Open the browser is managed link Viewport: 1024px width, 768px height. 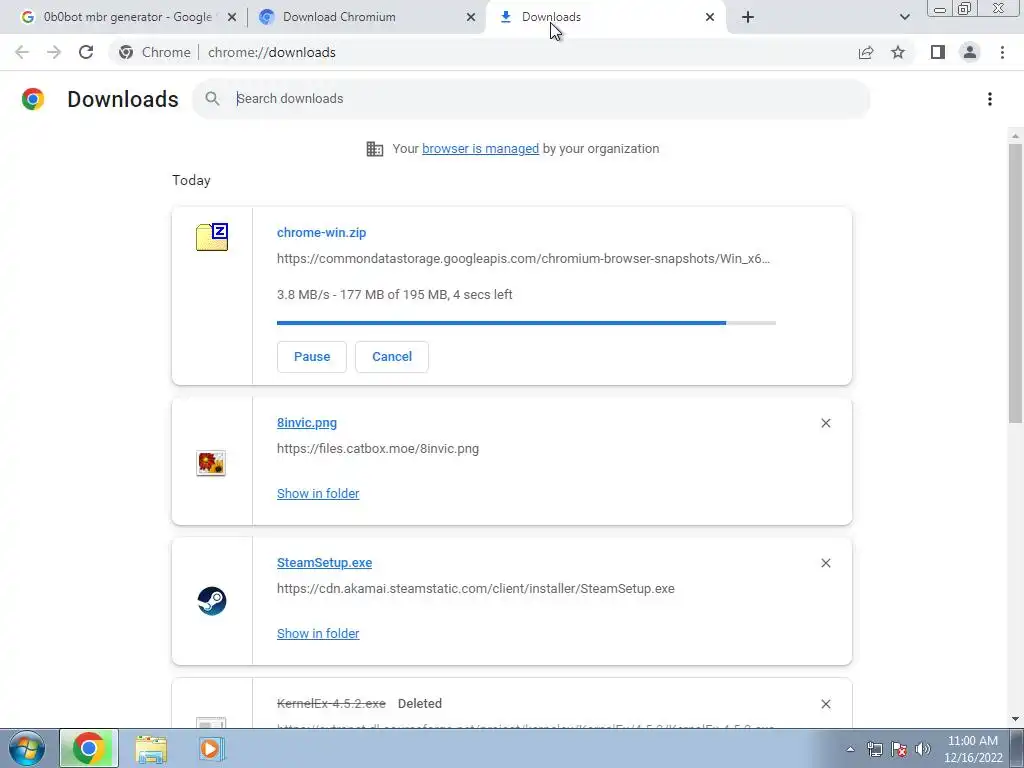(481, 149)
